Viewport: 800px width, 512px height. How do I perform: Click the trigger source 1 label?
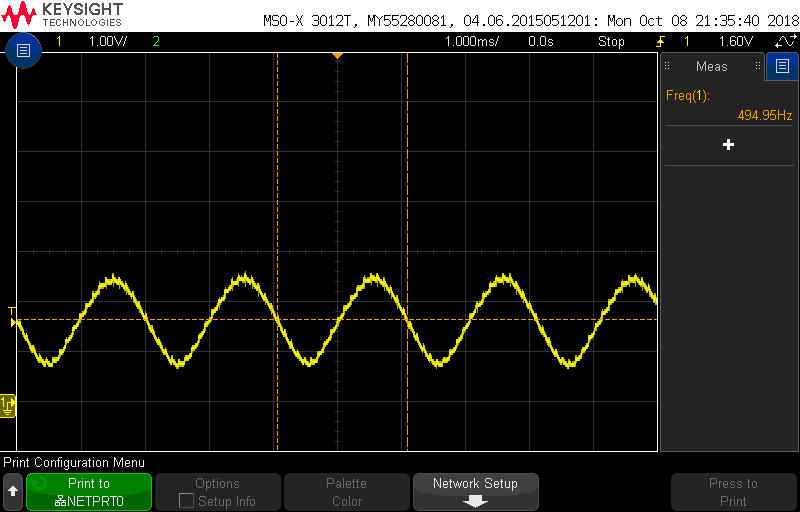point(687,41)
